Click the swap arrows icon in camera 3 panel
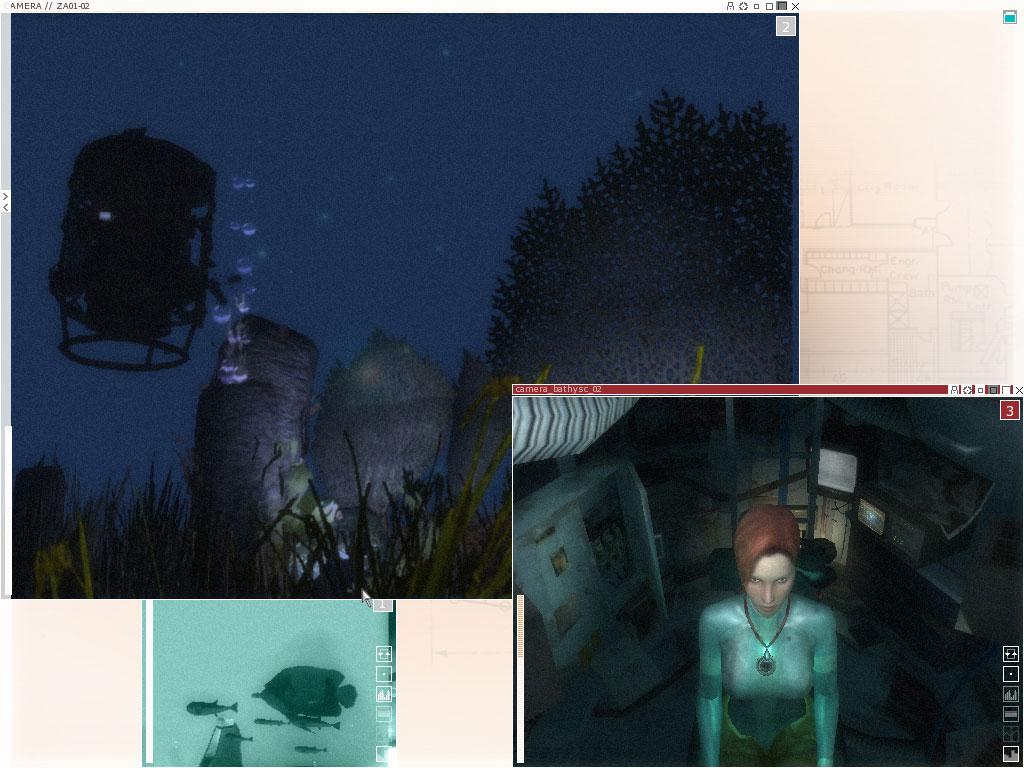 tap(1010, 654)
